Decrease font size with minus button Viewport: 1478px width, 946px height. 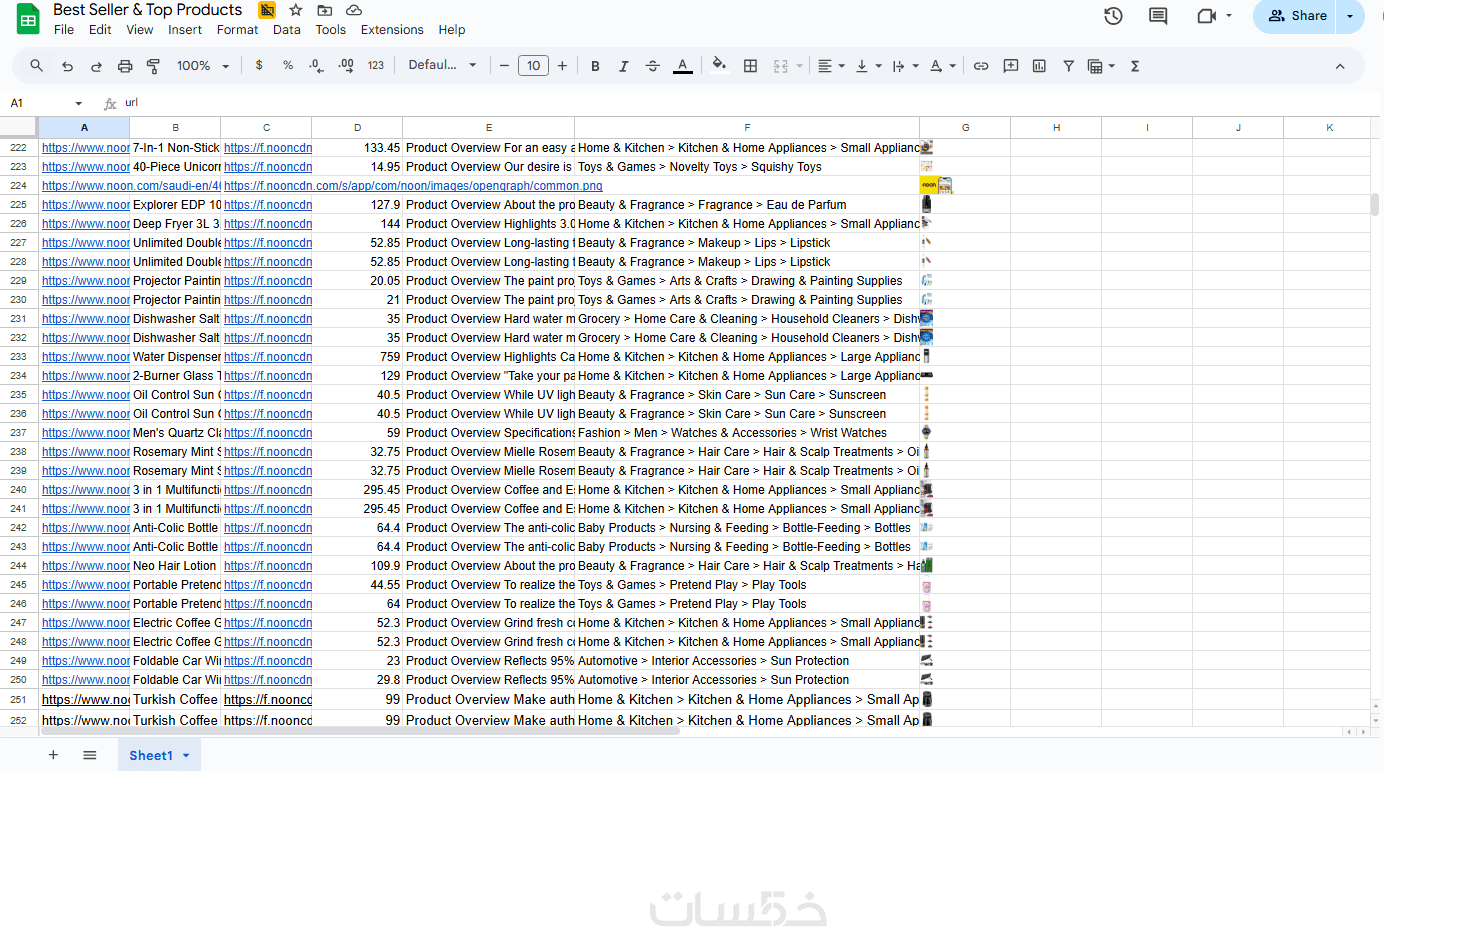(504, 66)
